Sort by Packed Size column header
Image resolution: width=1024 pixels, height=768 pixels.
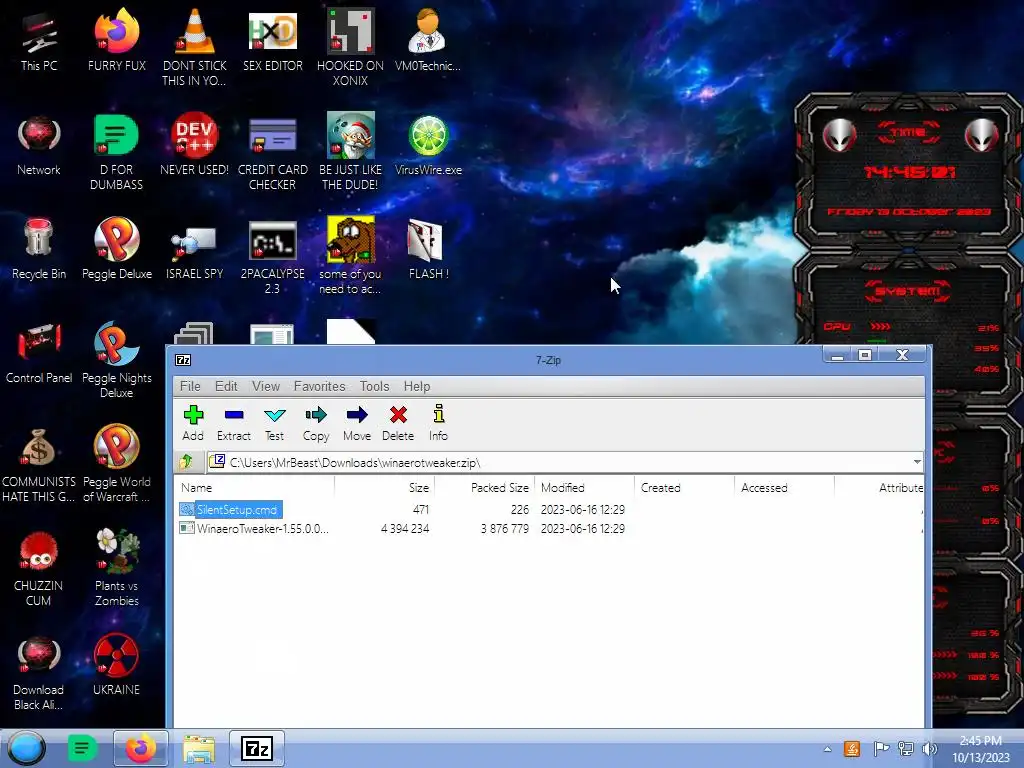tap(485, 487)
